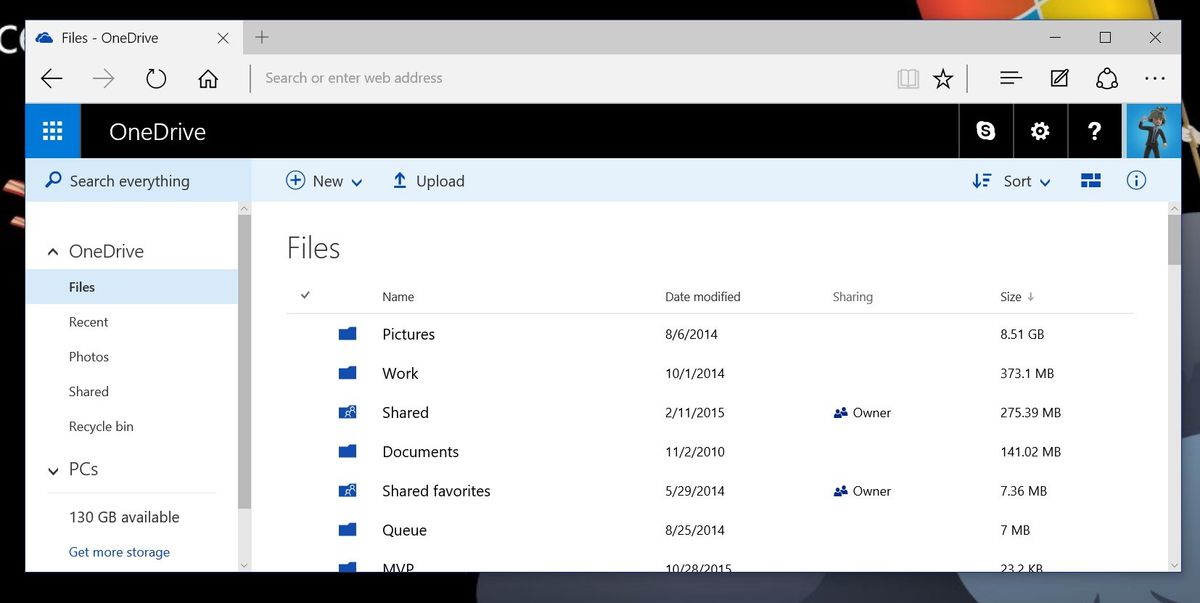
Task: Open OneDrive help
Action: pyautogui.click(x=1094, y=131)
